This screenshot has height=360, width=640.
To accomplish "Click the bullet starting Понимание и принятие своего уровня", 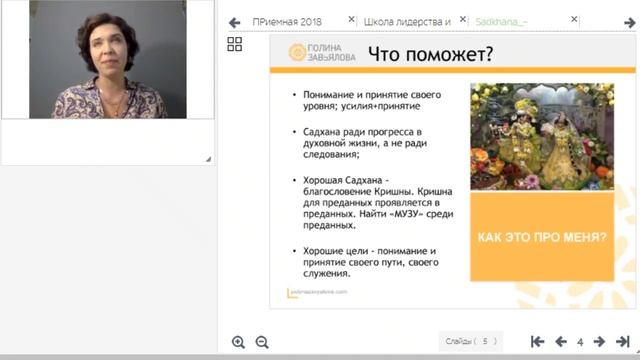I will pyautogui.click(x=372, y=100).
